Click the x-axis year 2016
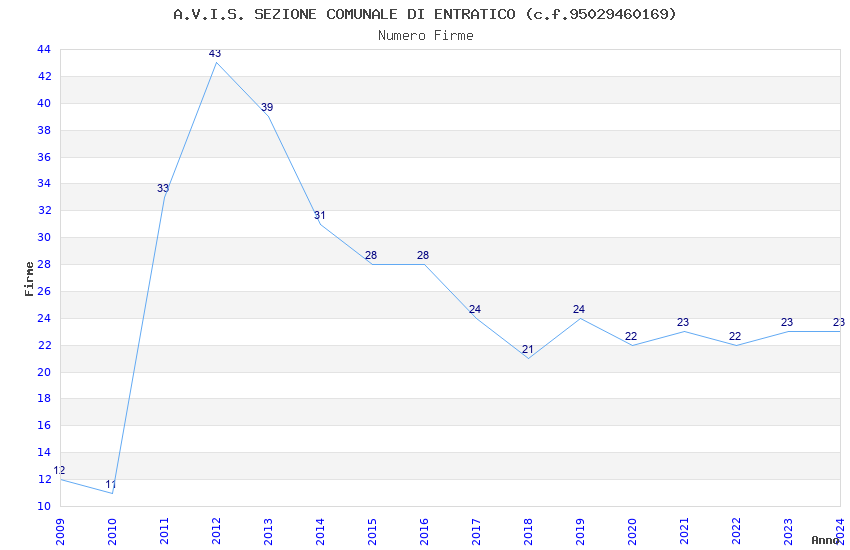The width and height of the screenshot is (850, 550). [424, 532]
